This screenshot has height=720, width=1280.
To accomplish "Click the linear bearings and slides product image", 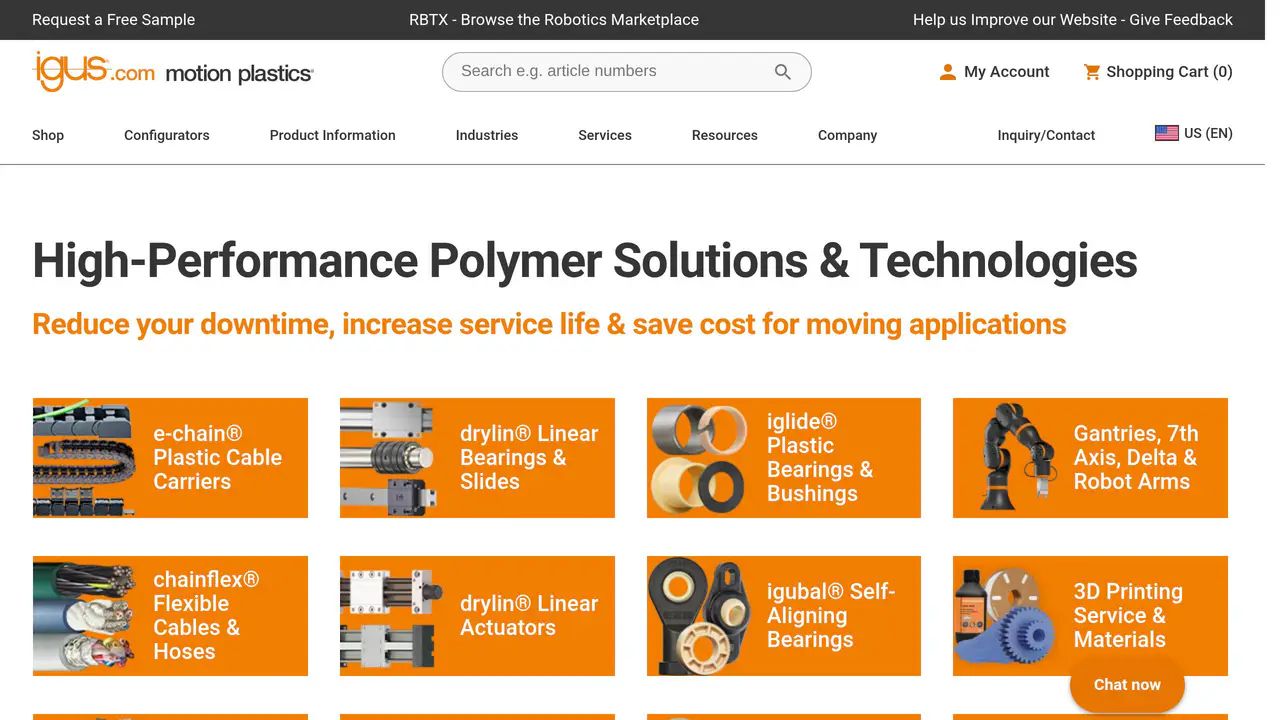I will 391,458.
